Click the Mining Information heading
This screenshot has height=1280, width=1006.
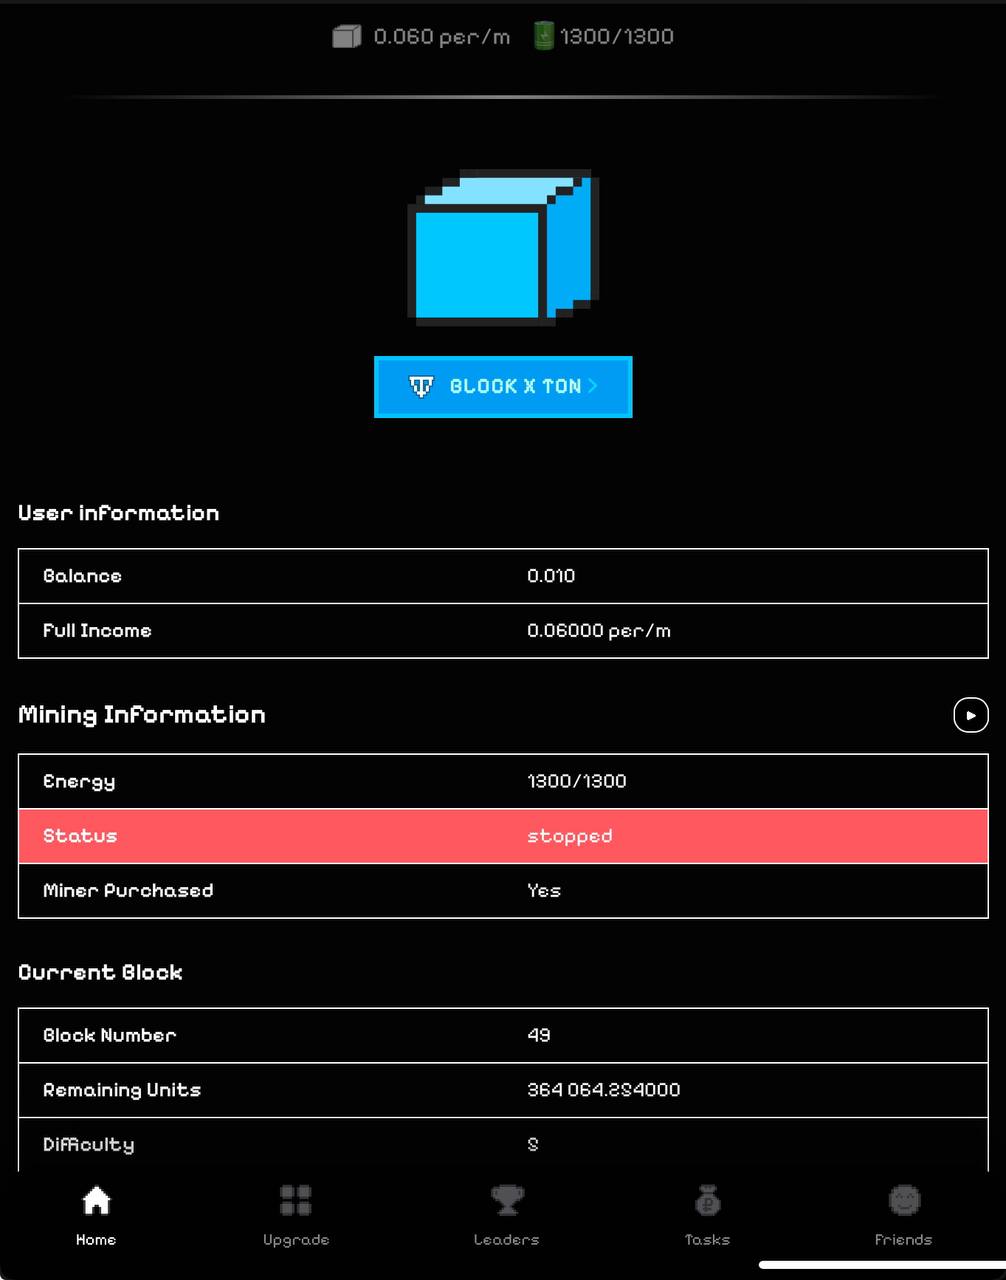(142, 715)
